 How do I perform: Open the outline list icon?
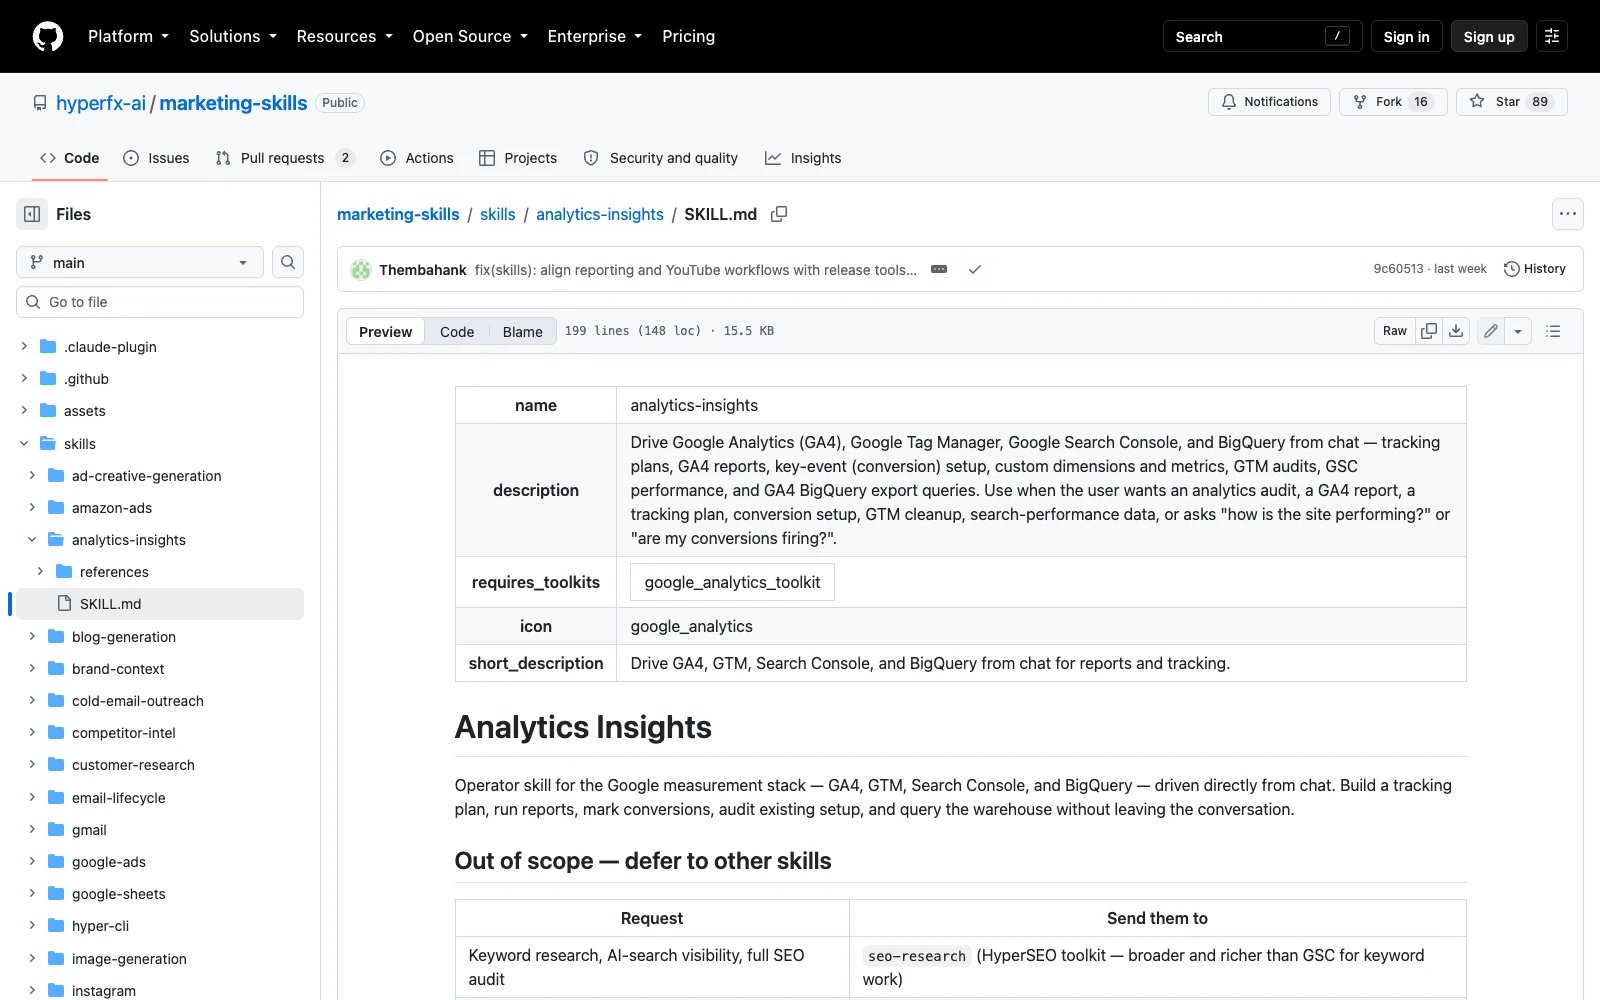click(1553, 331)
